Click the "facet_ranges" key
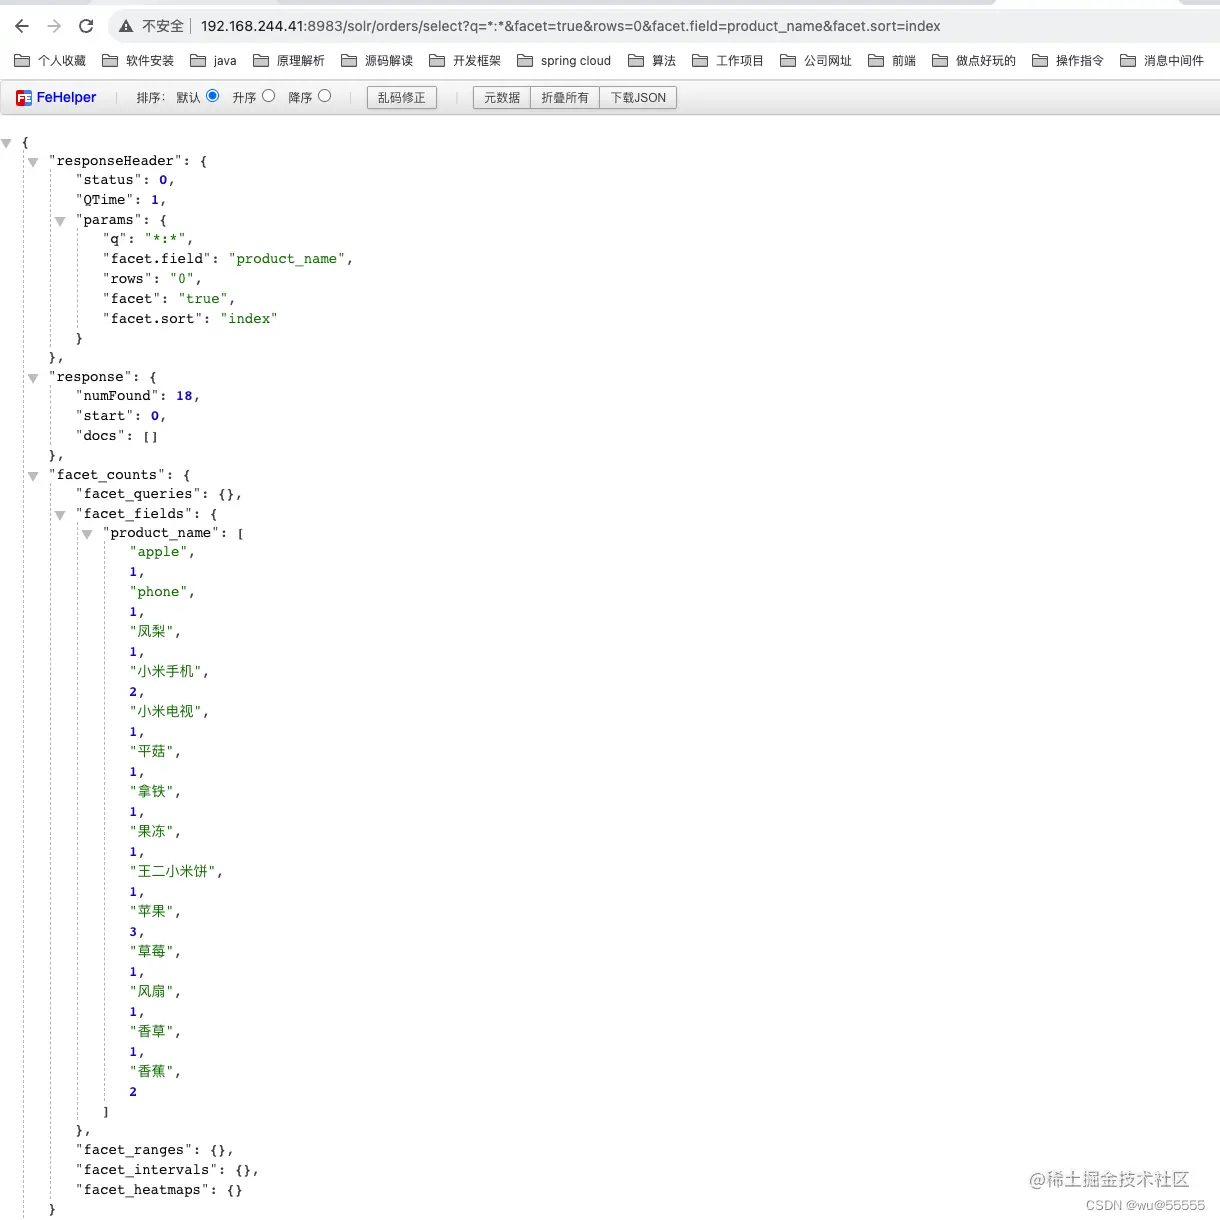Viewport: 1220px width, 1220px height. [135, 1150]
